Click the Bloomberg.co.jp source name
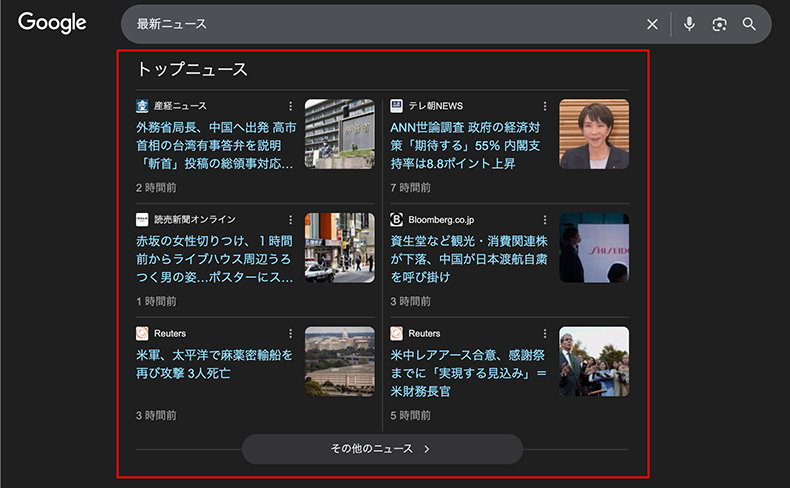The width and height of the screenshot is (790, 488). 441,220
